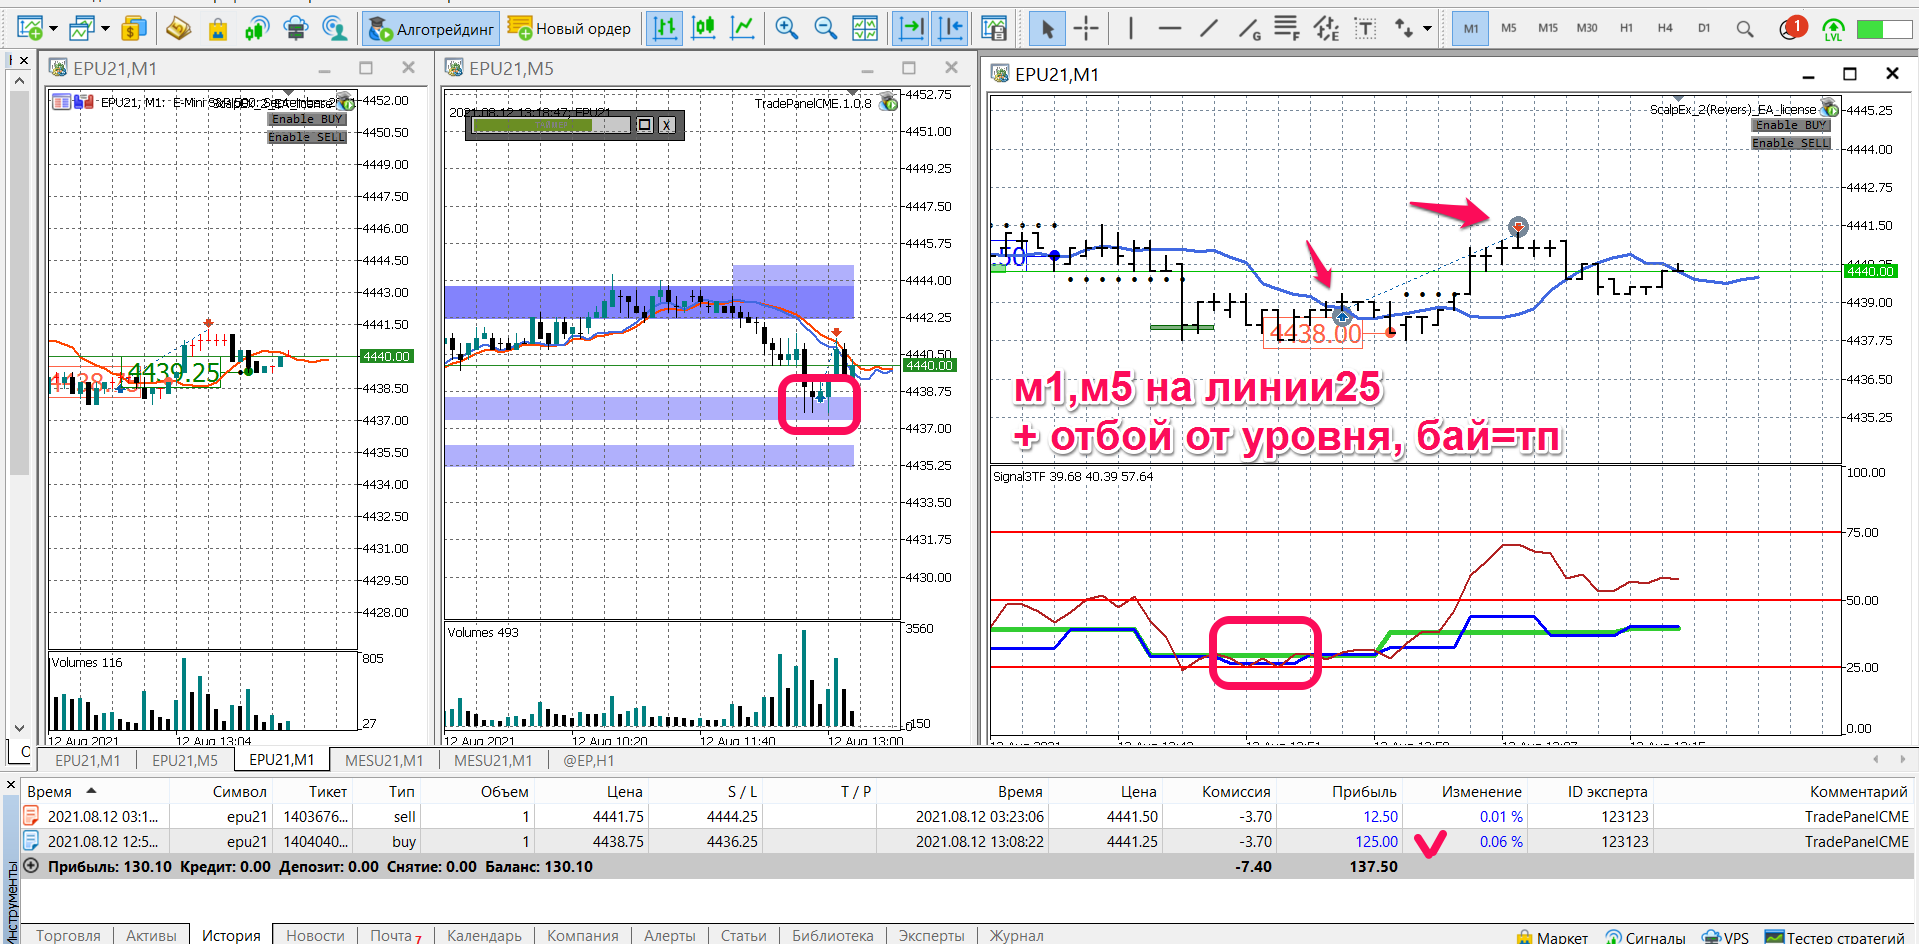The height and width of the screenshot is (944, 1919).
Task: Open the notifications icon with red badge
Action: coord(1792,28)
